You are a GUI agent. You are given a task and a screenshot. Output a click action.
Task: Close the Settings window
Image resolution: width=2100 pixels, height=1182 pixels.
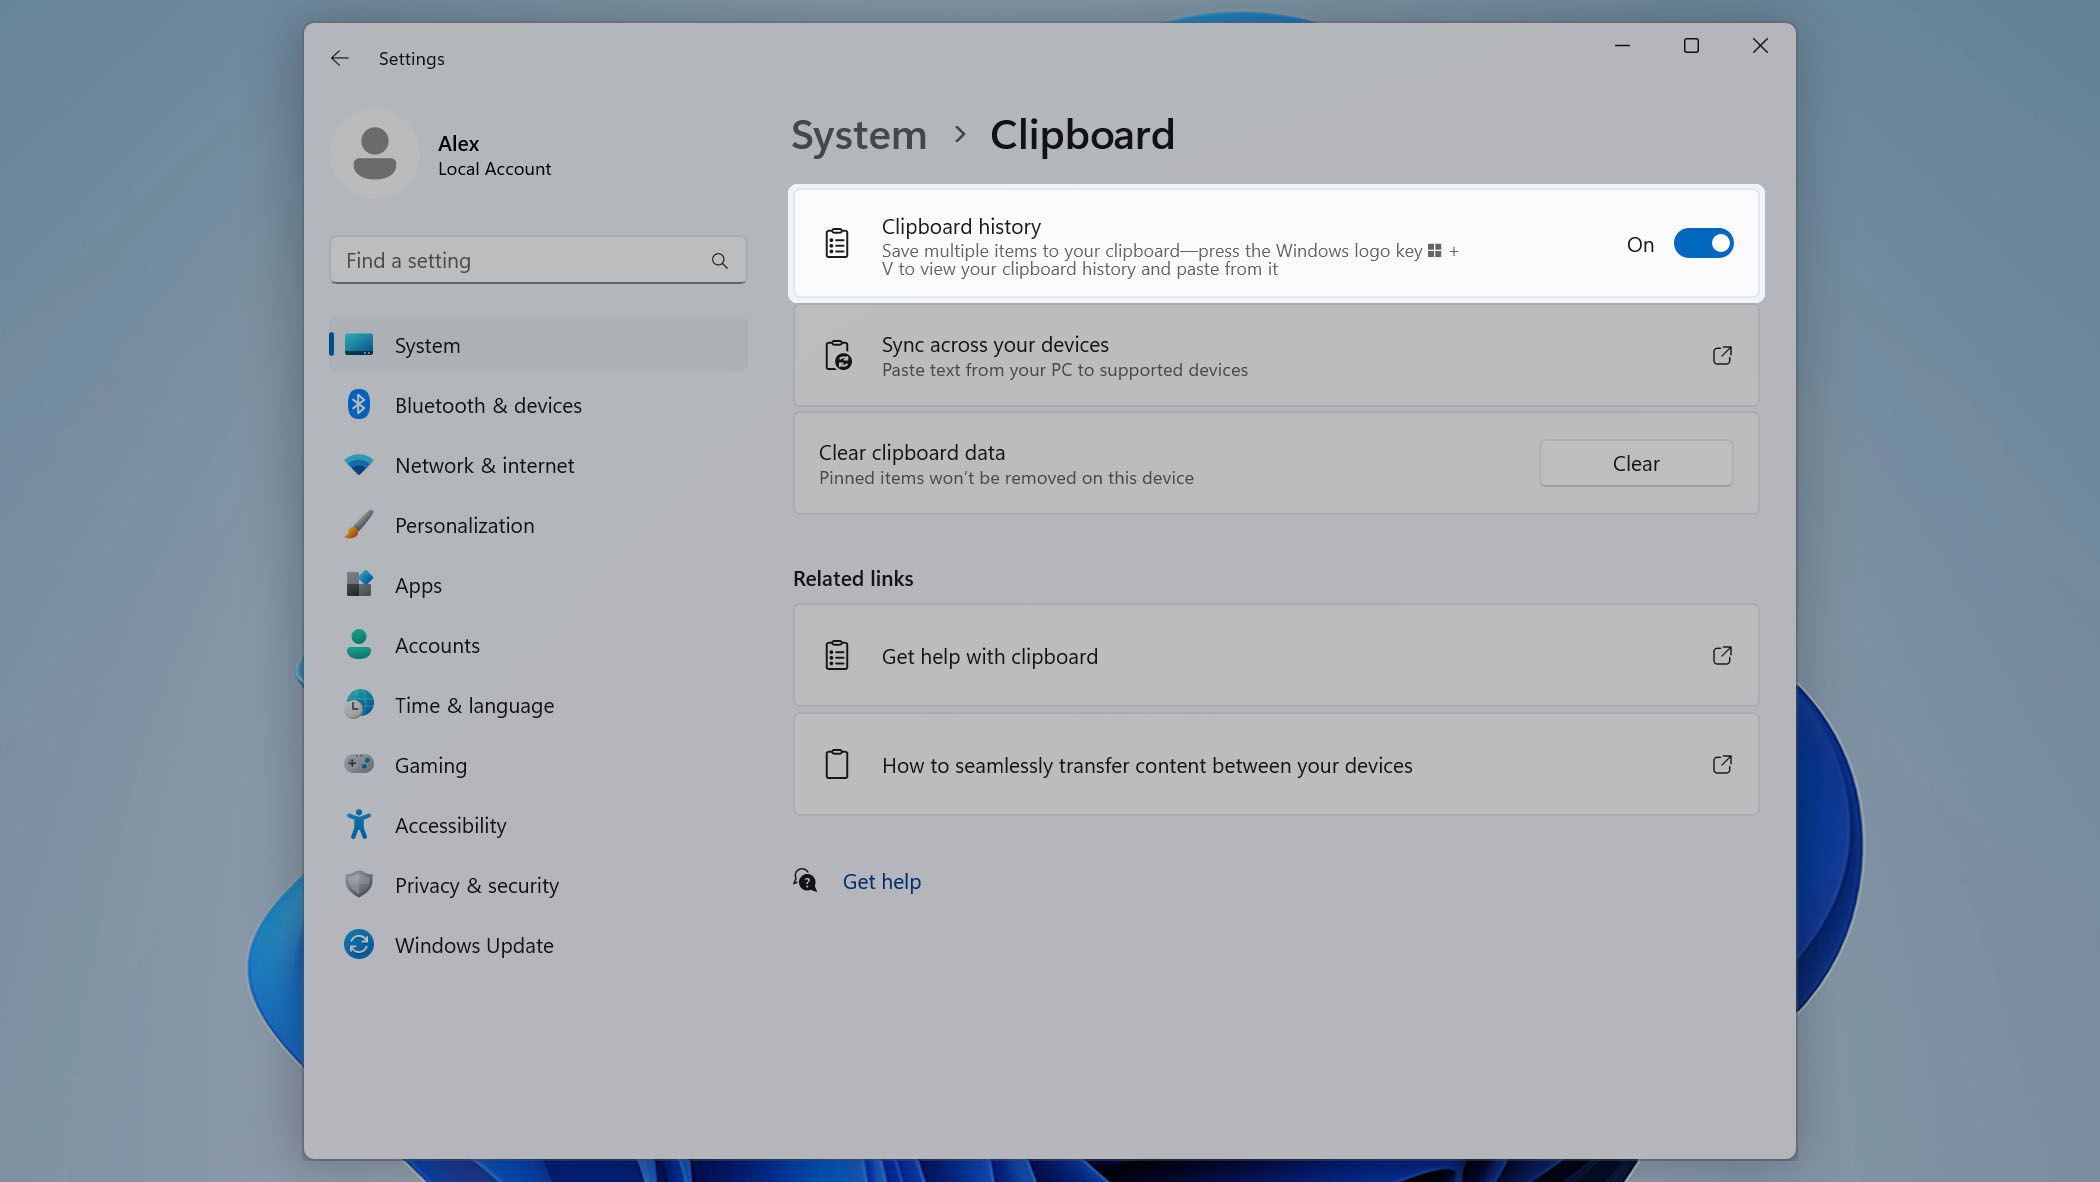[x=1760, y=46]
